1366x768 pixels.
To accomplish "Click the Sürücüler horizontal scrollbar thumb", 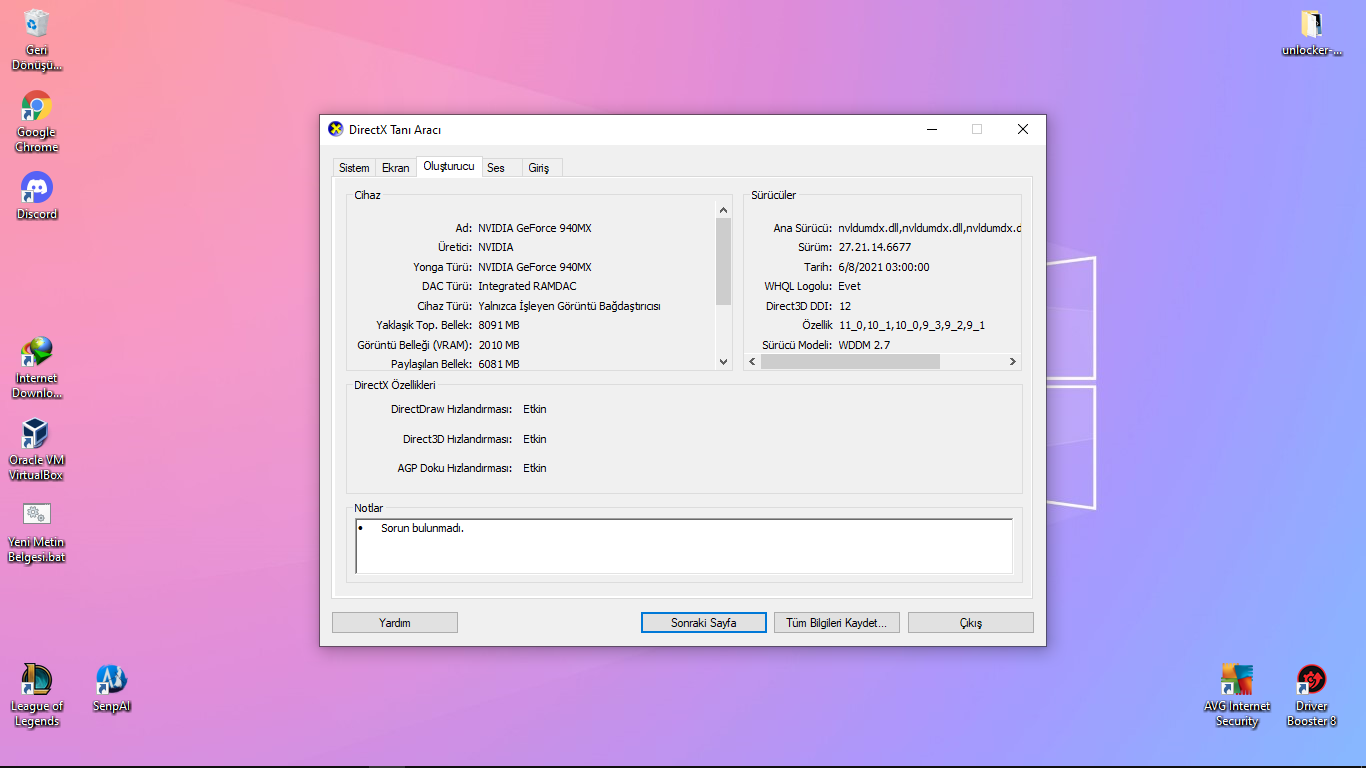I will click(850, 362).
